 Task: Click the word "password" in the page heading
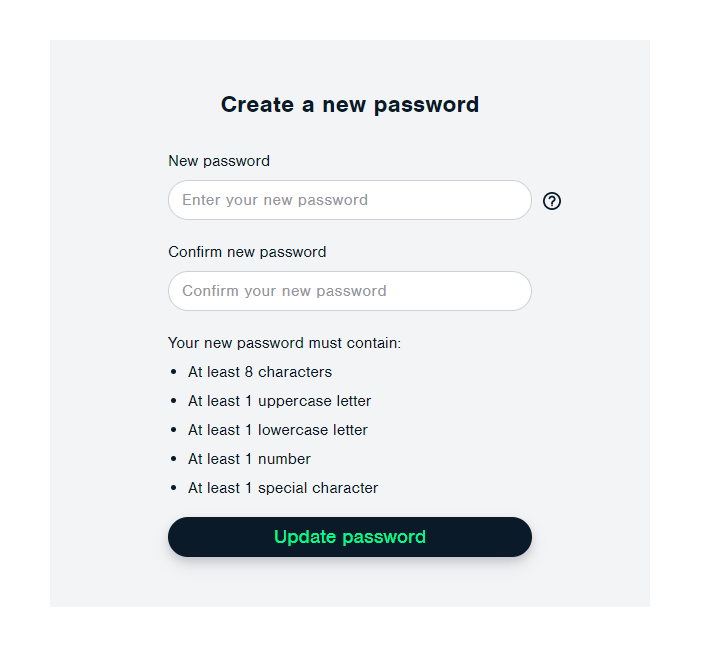[x=427, y=104]
